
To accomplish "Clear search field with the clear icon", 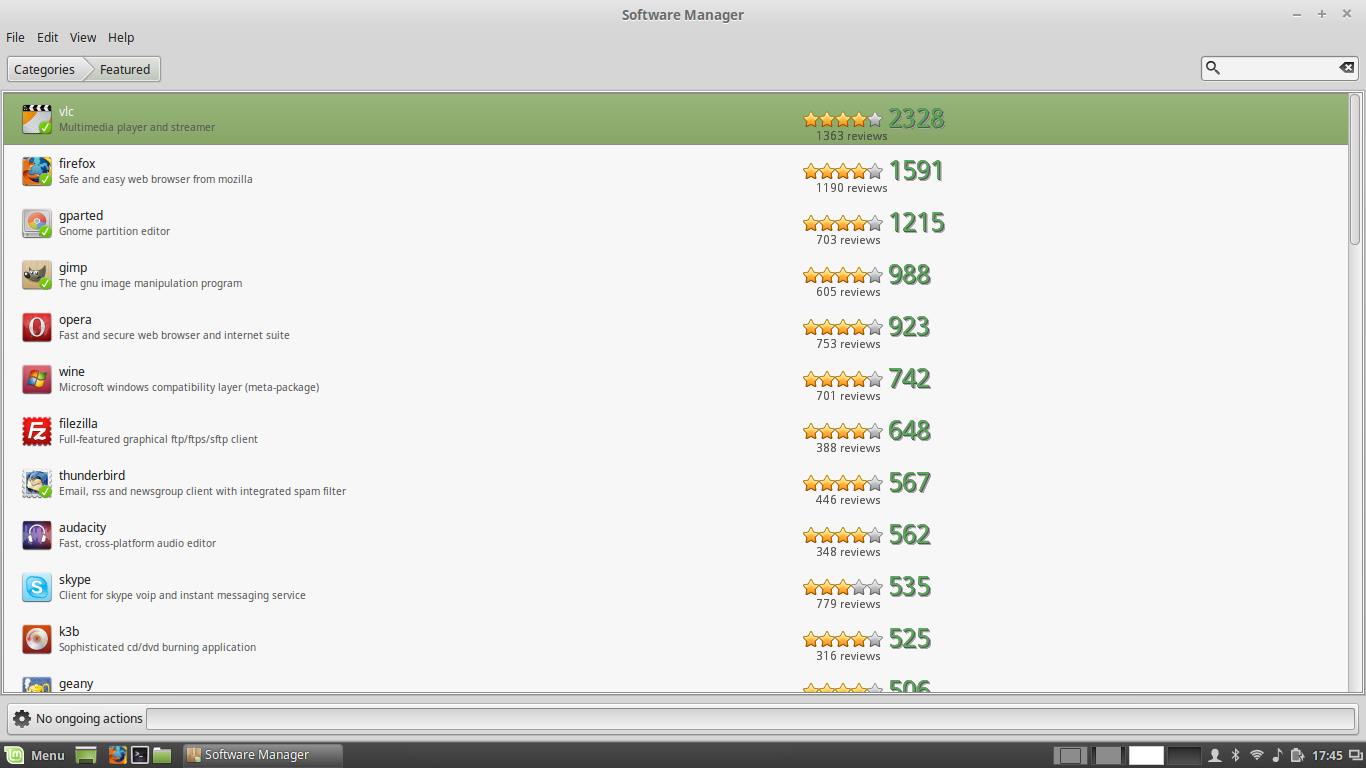I will [x=1347, y=68].
